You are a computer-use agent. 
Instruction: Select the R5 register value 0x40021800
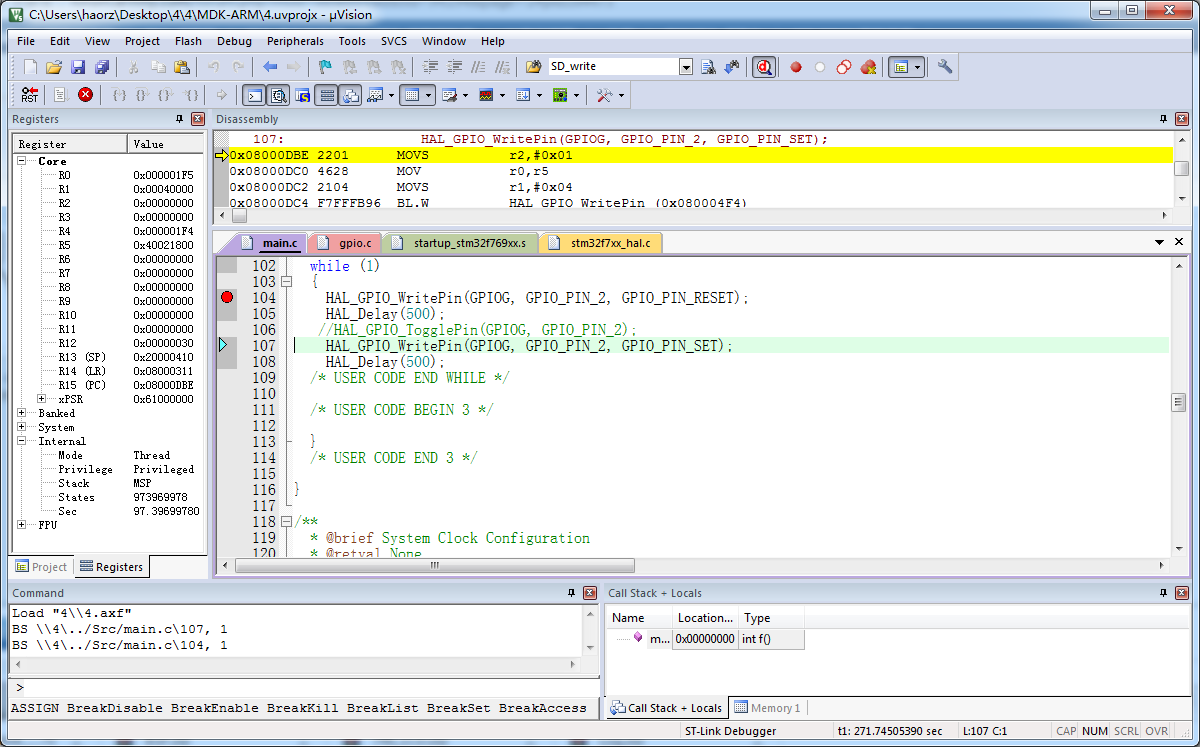pos(164,245)
